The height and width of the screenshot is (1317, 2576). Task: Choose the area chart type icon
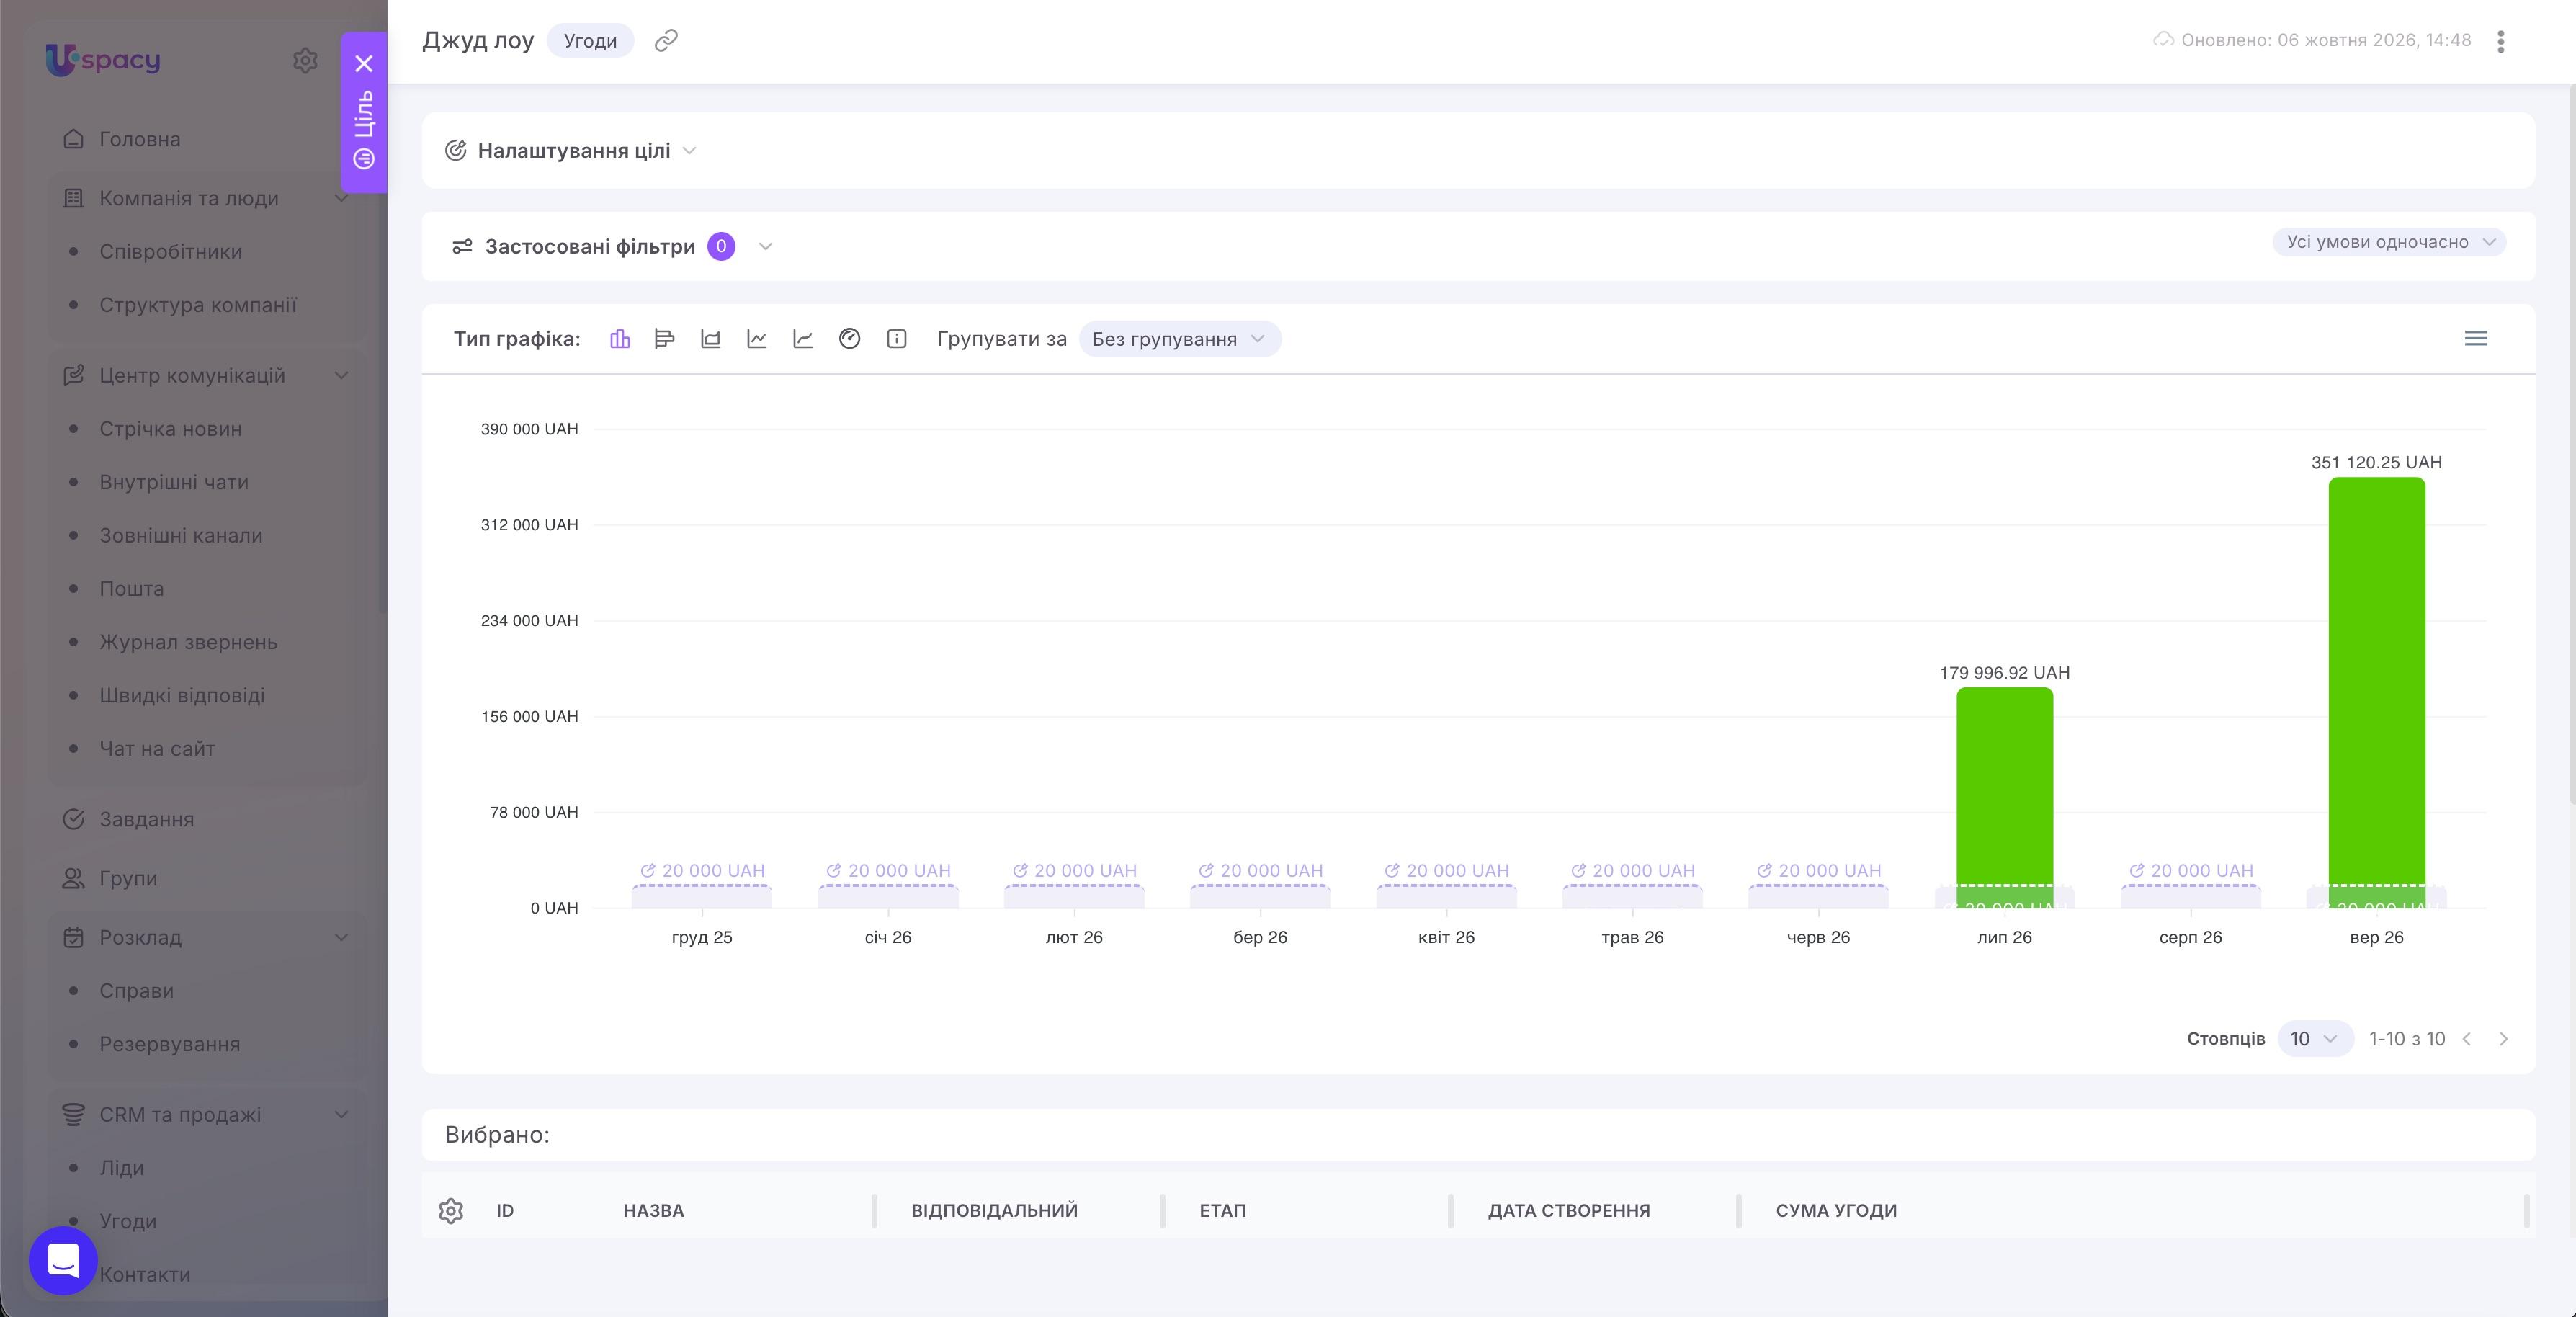[711, 339]
